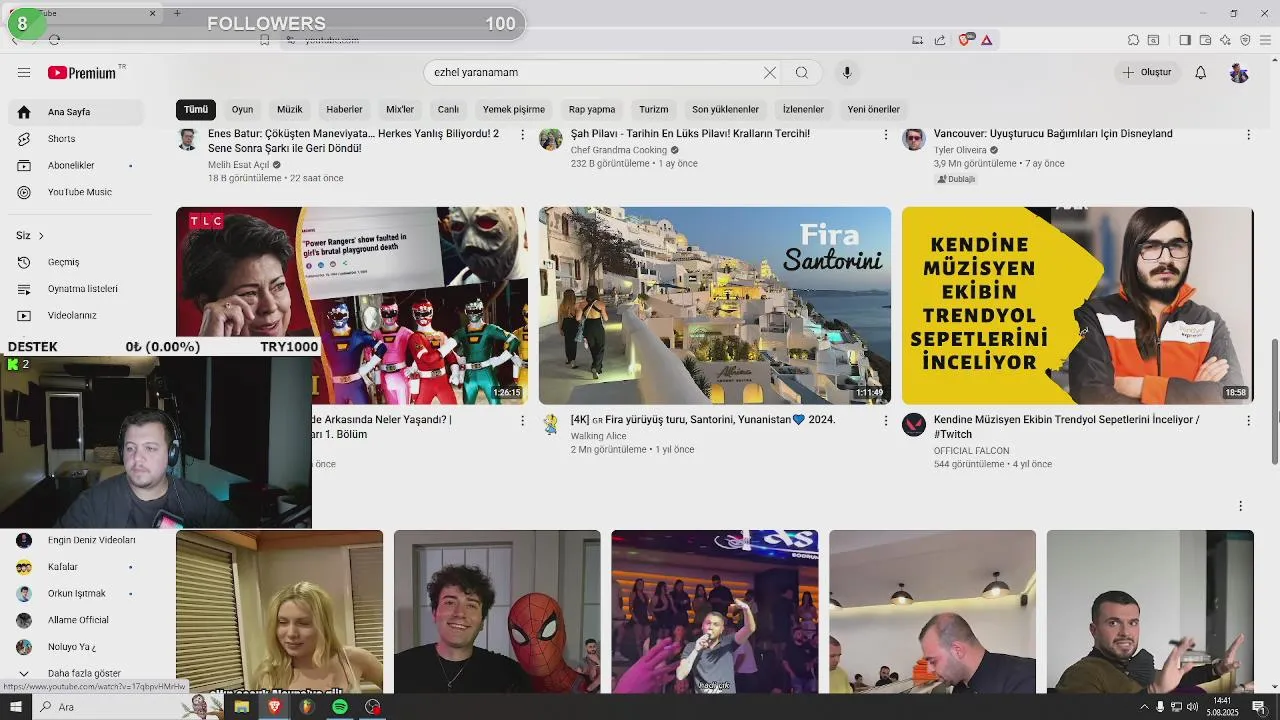
Task: Reload the page with refresh icon
Action: pos(54,40)
